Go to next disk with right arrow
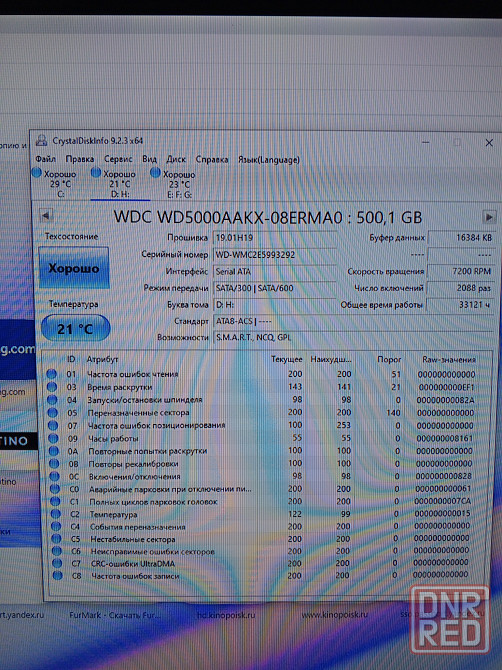This screenshot has width=502, height=670. coord(488,217)
